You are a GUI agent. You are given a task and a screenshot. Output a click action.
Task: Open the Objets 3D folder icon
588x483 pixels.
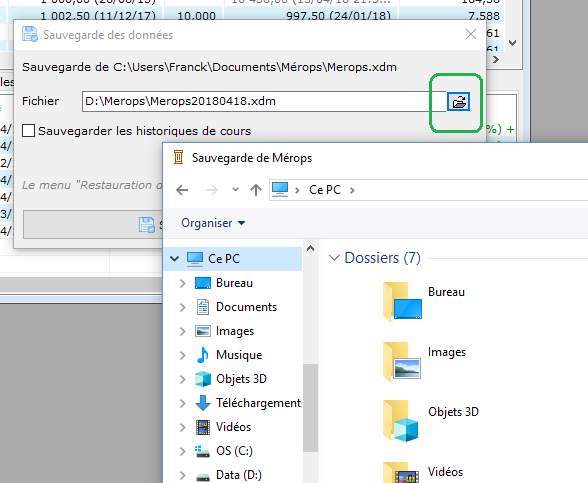click(x=401, y=421)
